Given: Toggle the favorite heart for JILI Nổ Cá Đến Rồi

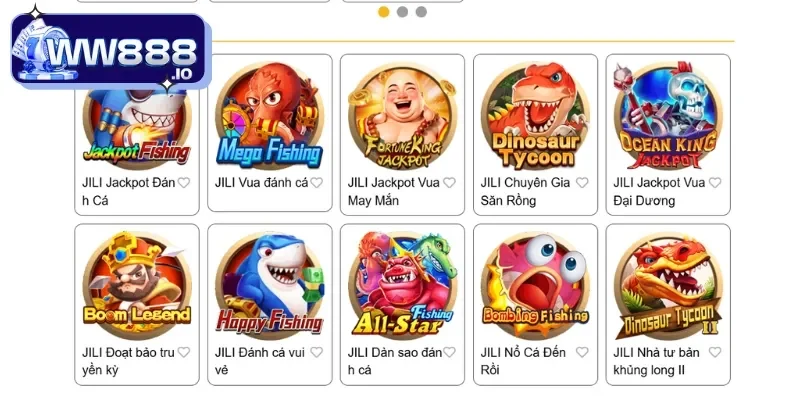Looking at the screenshot, I should click(x=582, y=352).
